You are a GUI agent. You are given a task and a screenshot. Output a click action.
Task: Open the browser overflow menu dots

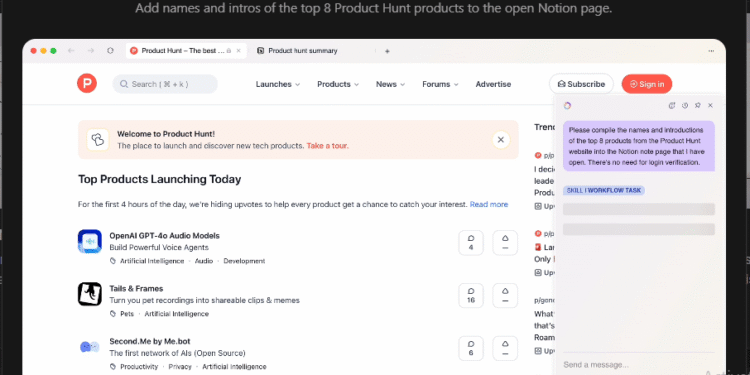pos(711,51)
